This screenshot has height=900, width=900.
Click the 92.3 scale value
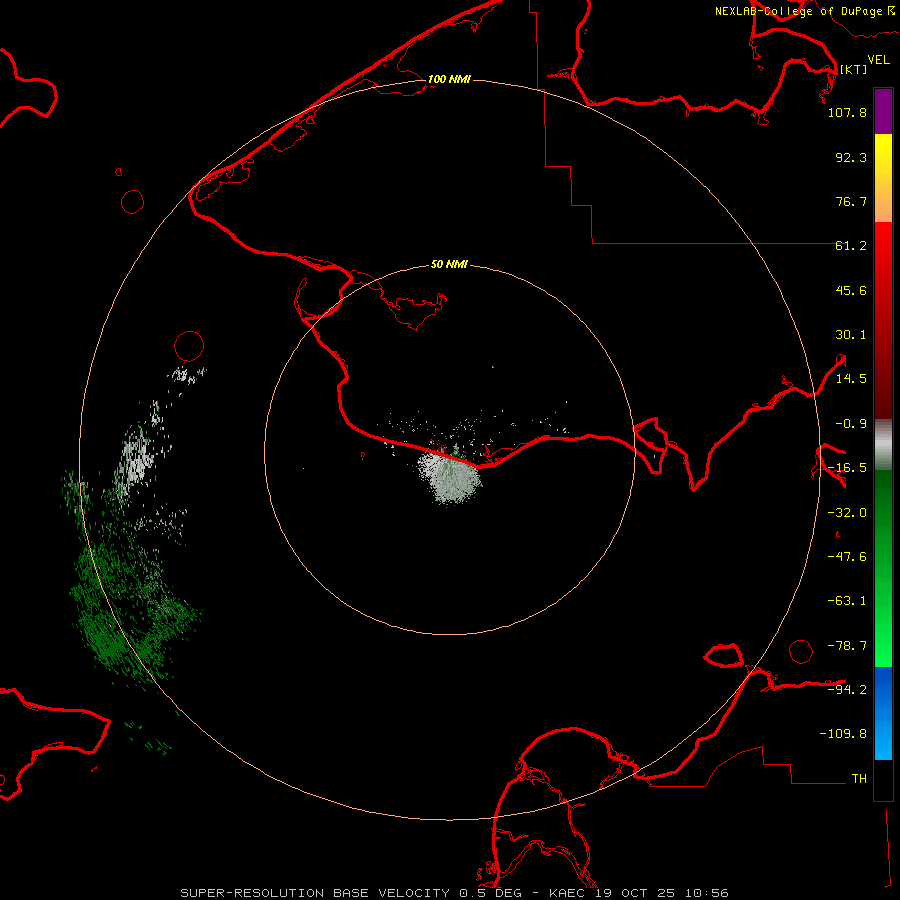pyautogui.click(x=851, y=157)
